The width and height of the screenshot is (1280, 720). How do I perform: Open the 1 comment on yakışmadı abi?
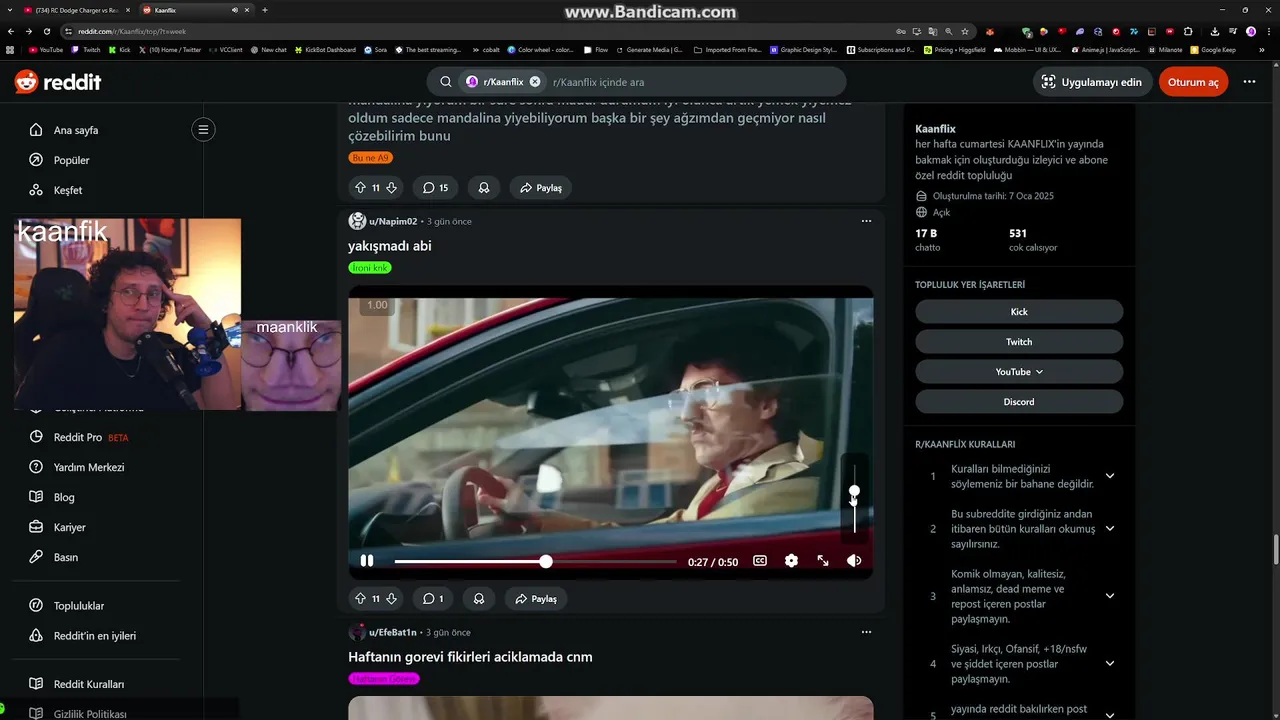click(432, 599)
